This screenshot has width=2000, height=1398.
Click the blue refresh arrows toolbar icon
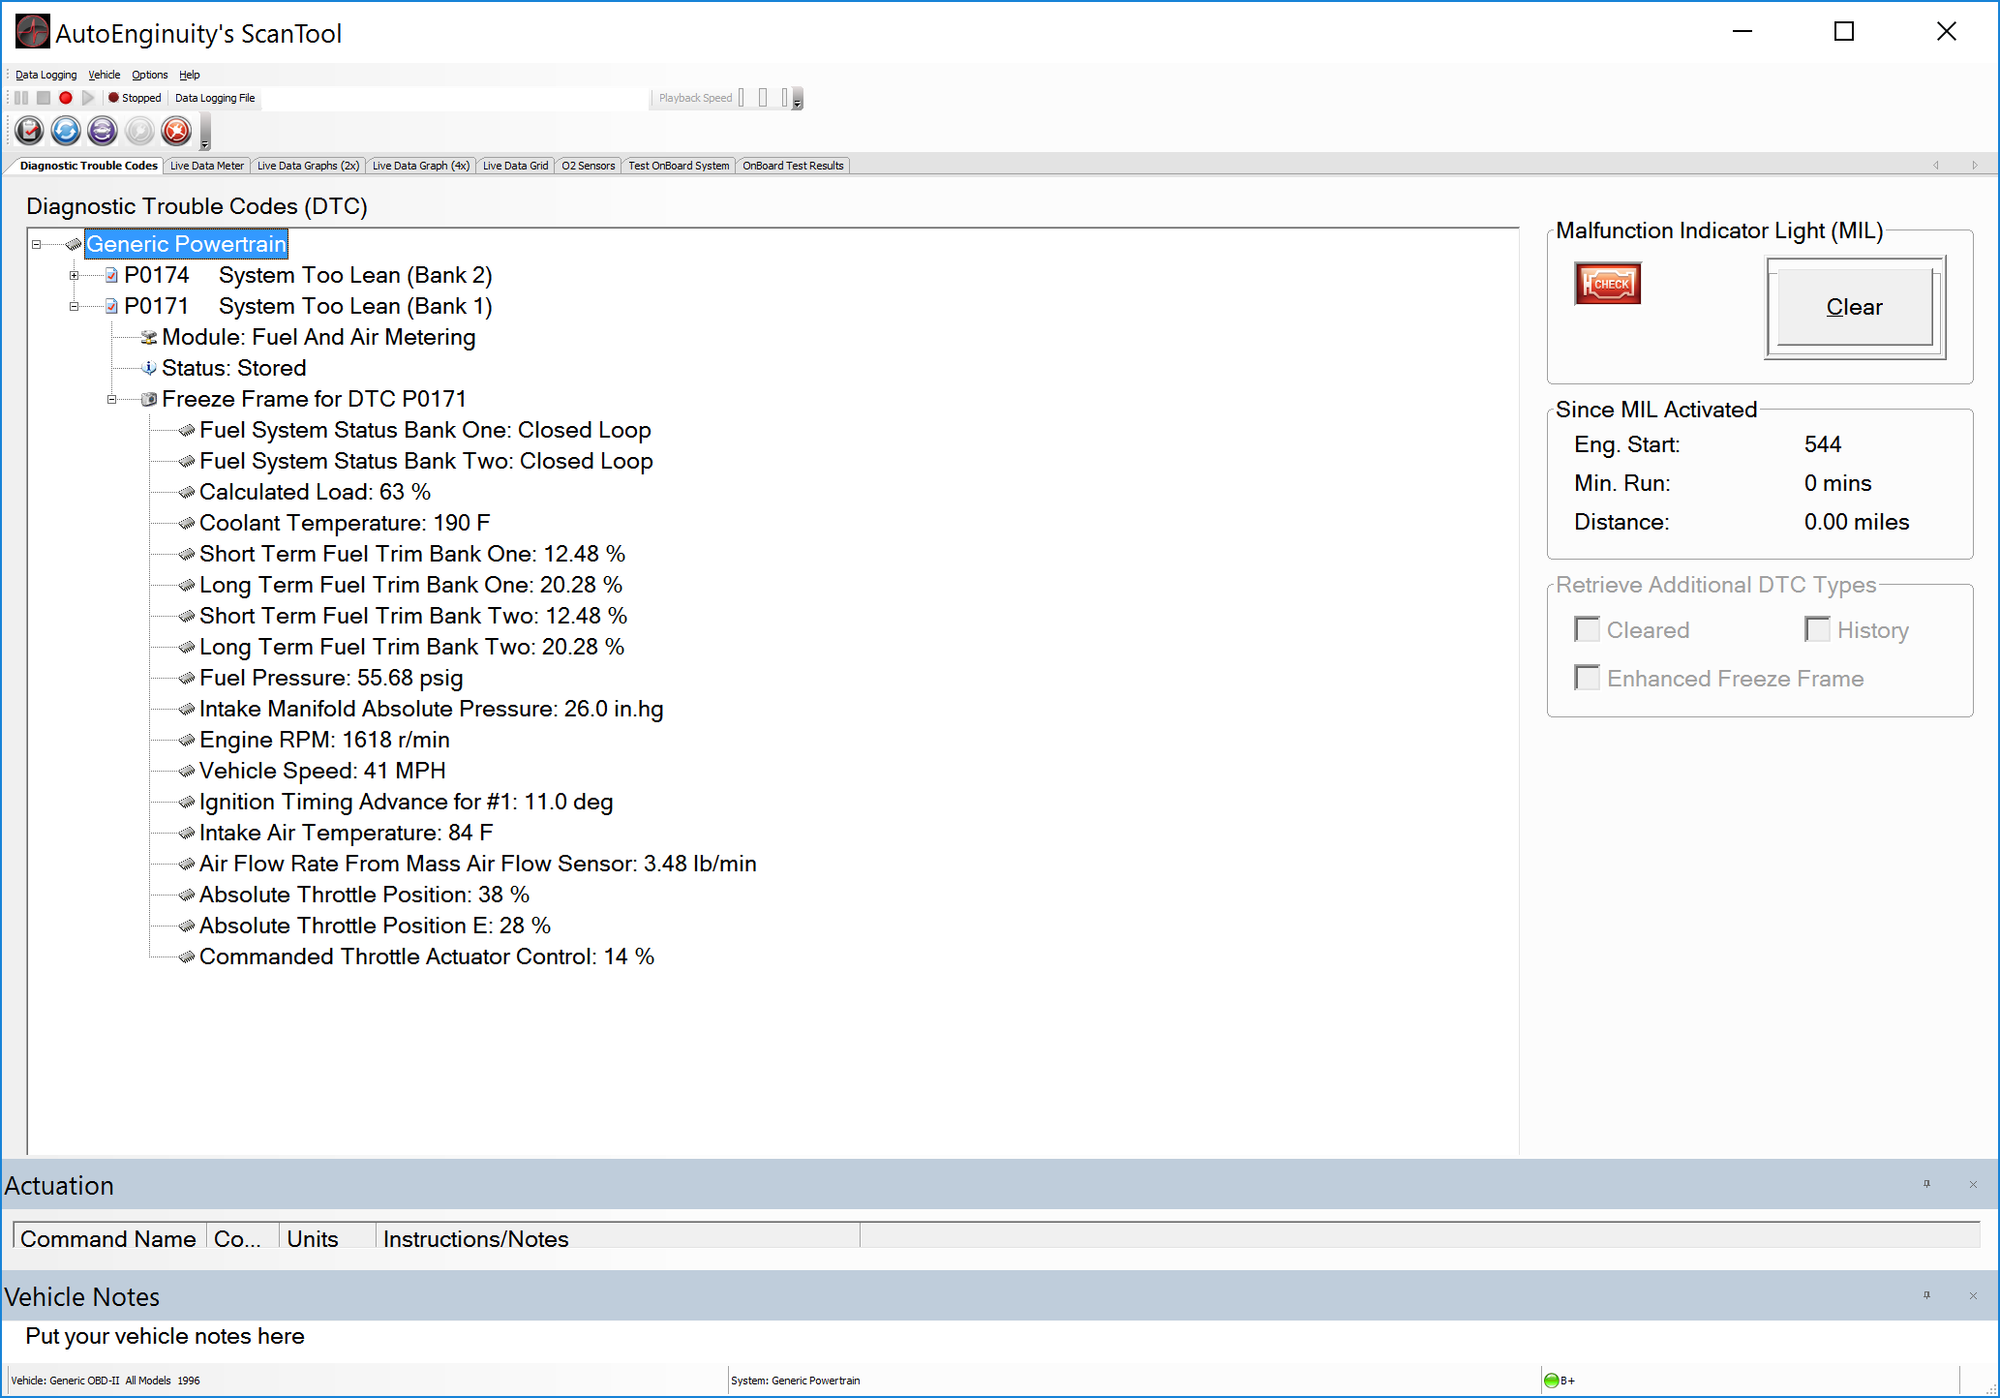pos(66,131)
